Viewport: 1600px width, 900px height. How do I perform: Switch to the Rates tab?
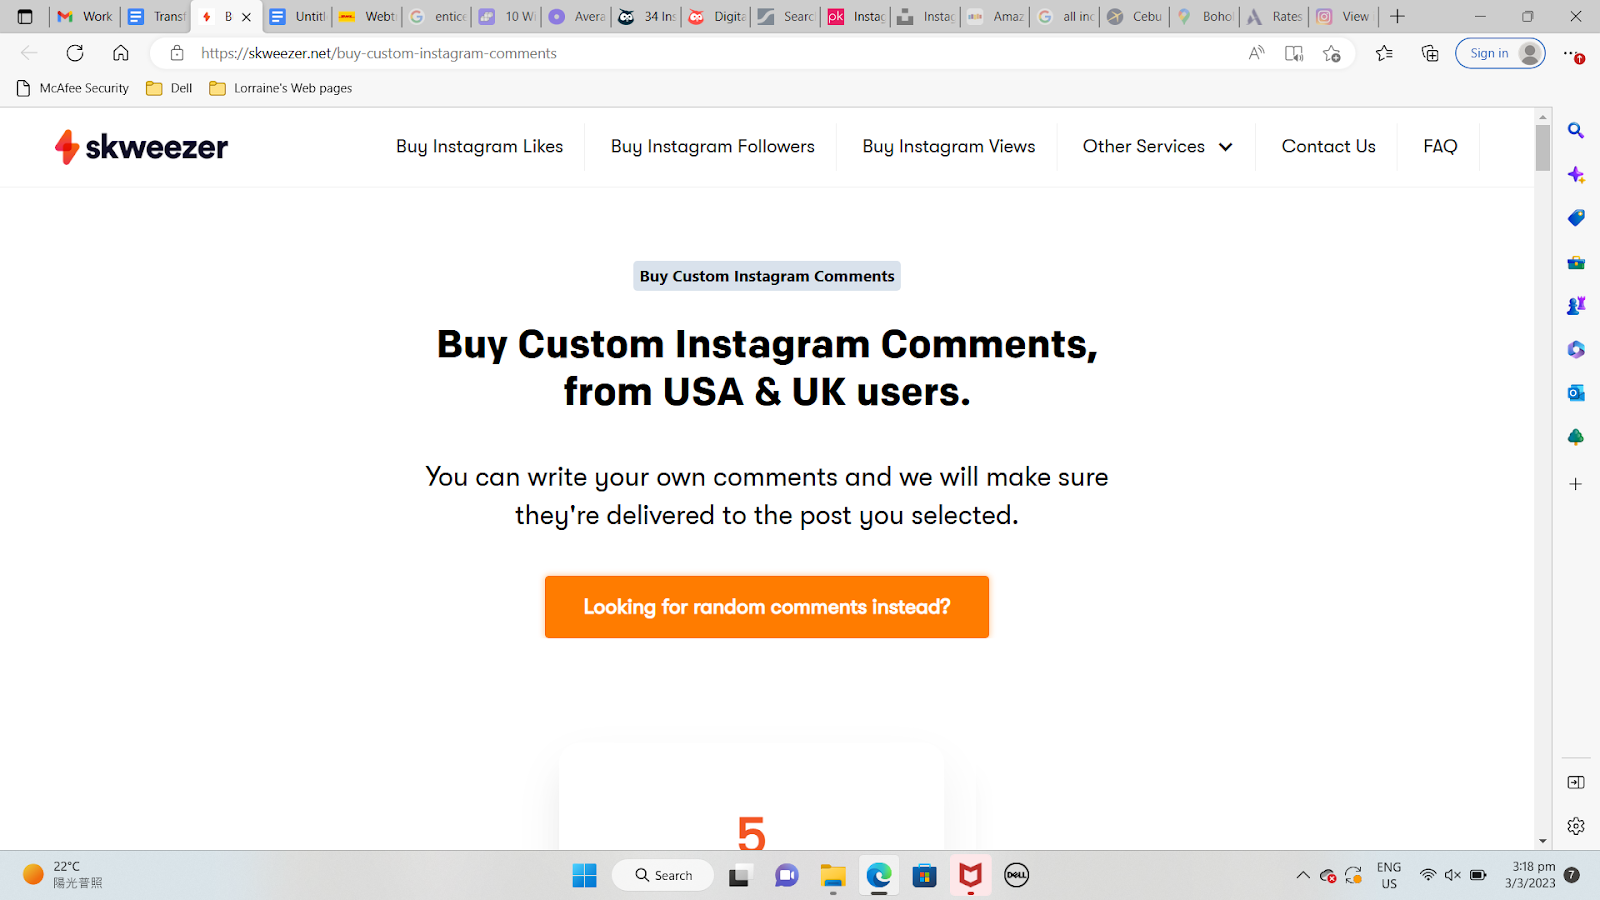pos(1274,16)
